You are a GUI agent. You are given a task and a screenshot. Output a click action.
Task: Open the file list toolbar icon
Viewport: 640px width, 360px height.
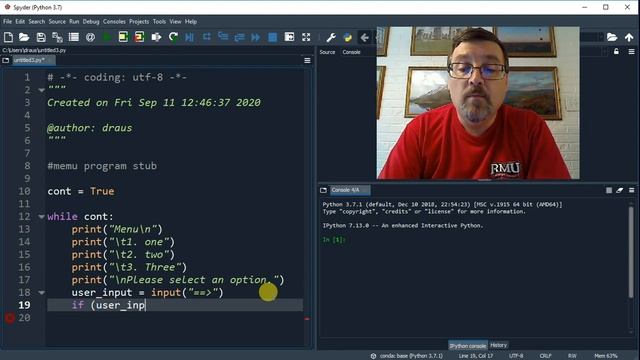(x=74, y=37)
